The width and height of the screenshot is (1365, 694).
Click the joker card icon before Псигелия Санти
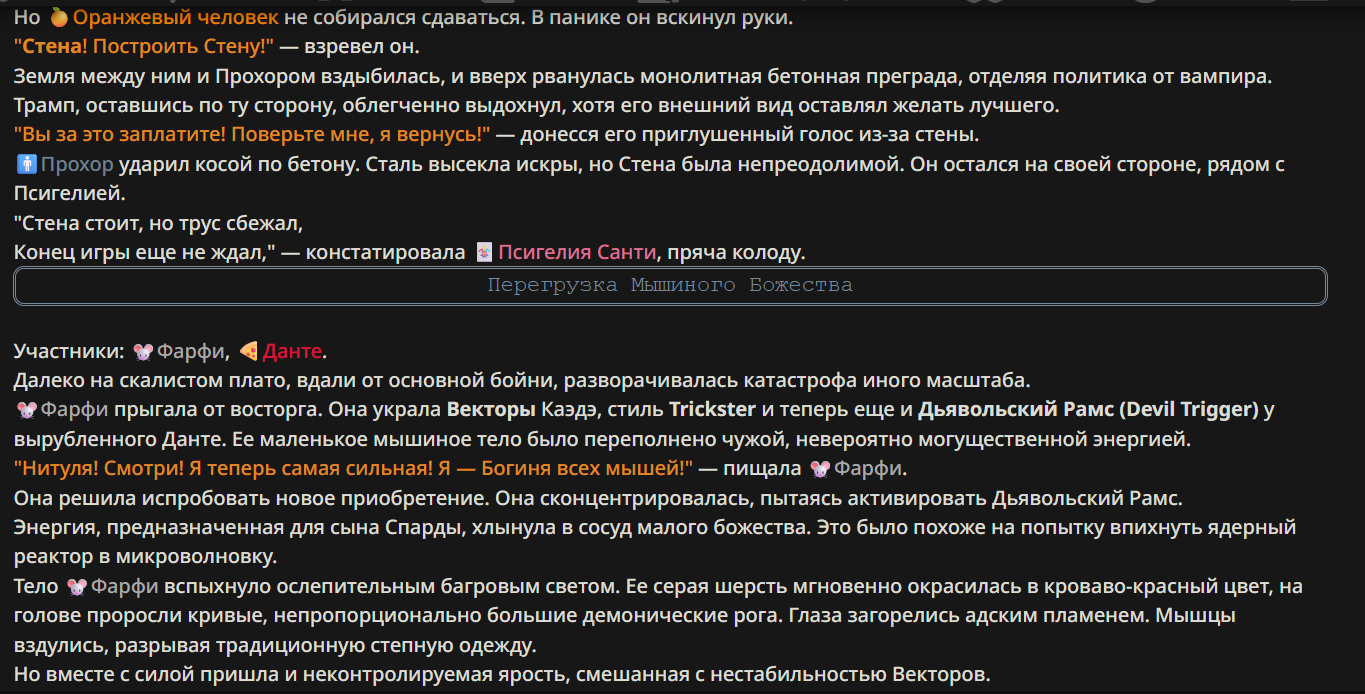pyautogui.click(x=484, y=252)
